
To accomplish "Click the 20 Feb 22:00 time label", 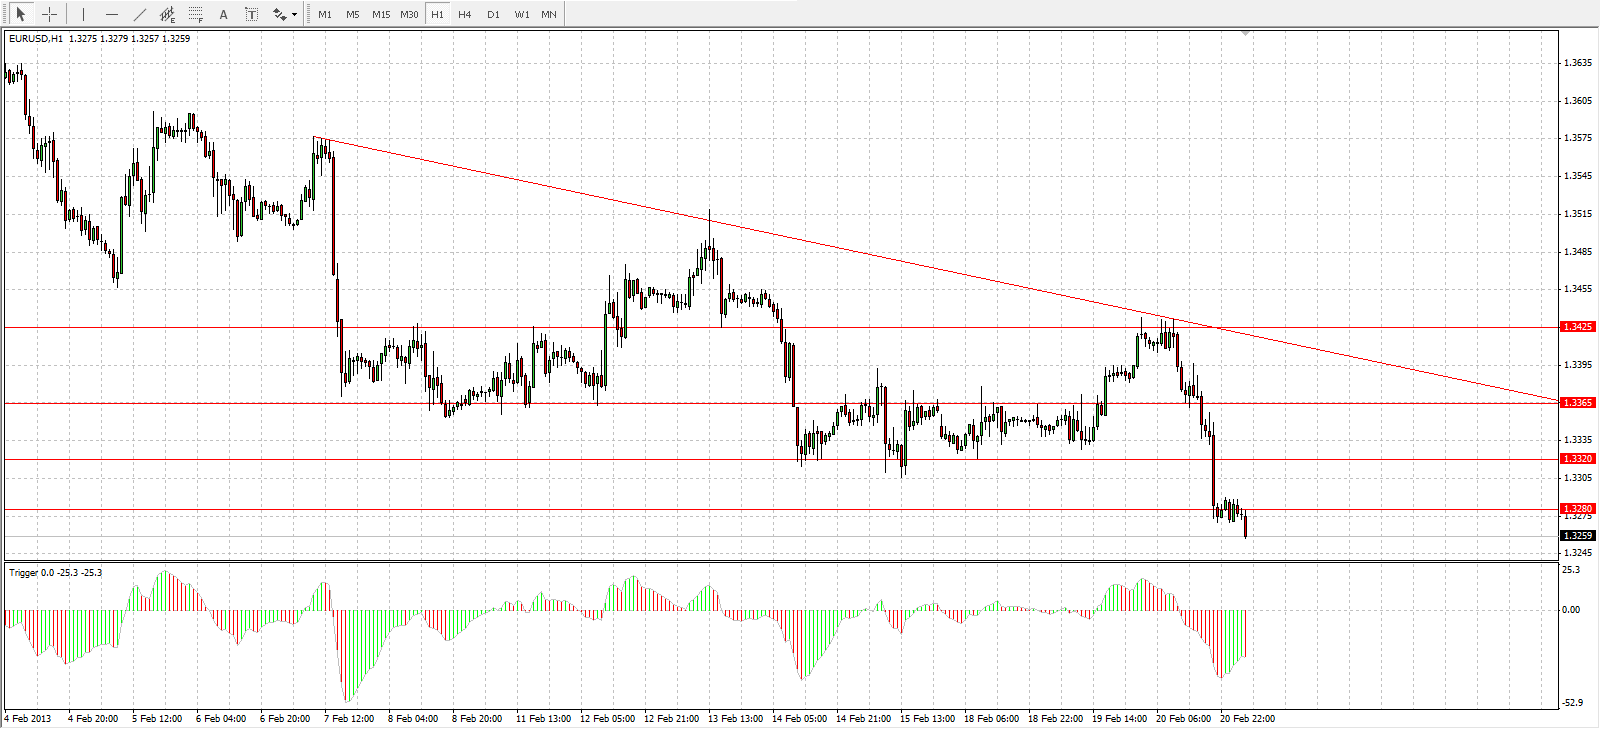I will point(1247,719).
